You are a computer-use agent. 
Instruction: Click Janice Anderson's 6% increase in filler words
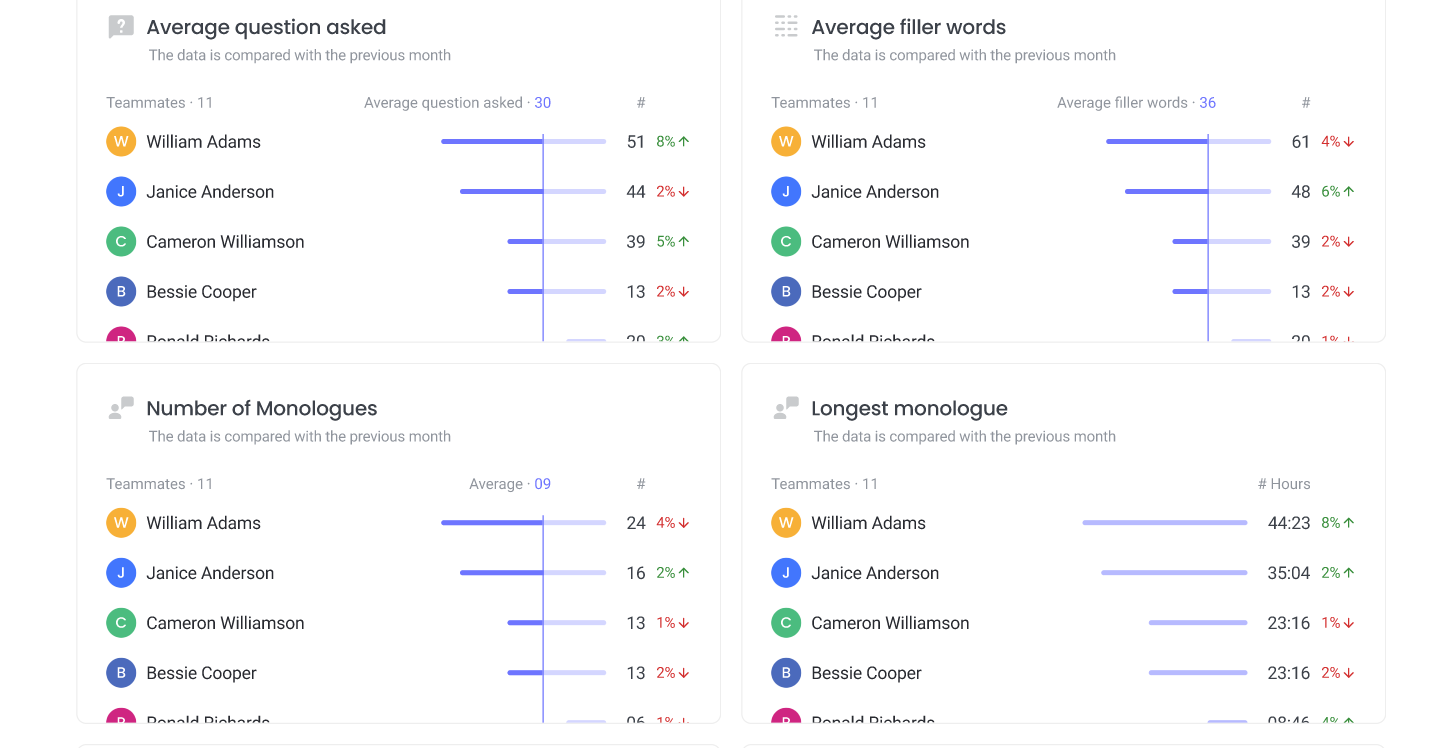coord(1337,191)
